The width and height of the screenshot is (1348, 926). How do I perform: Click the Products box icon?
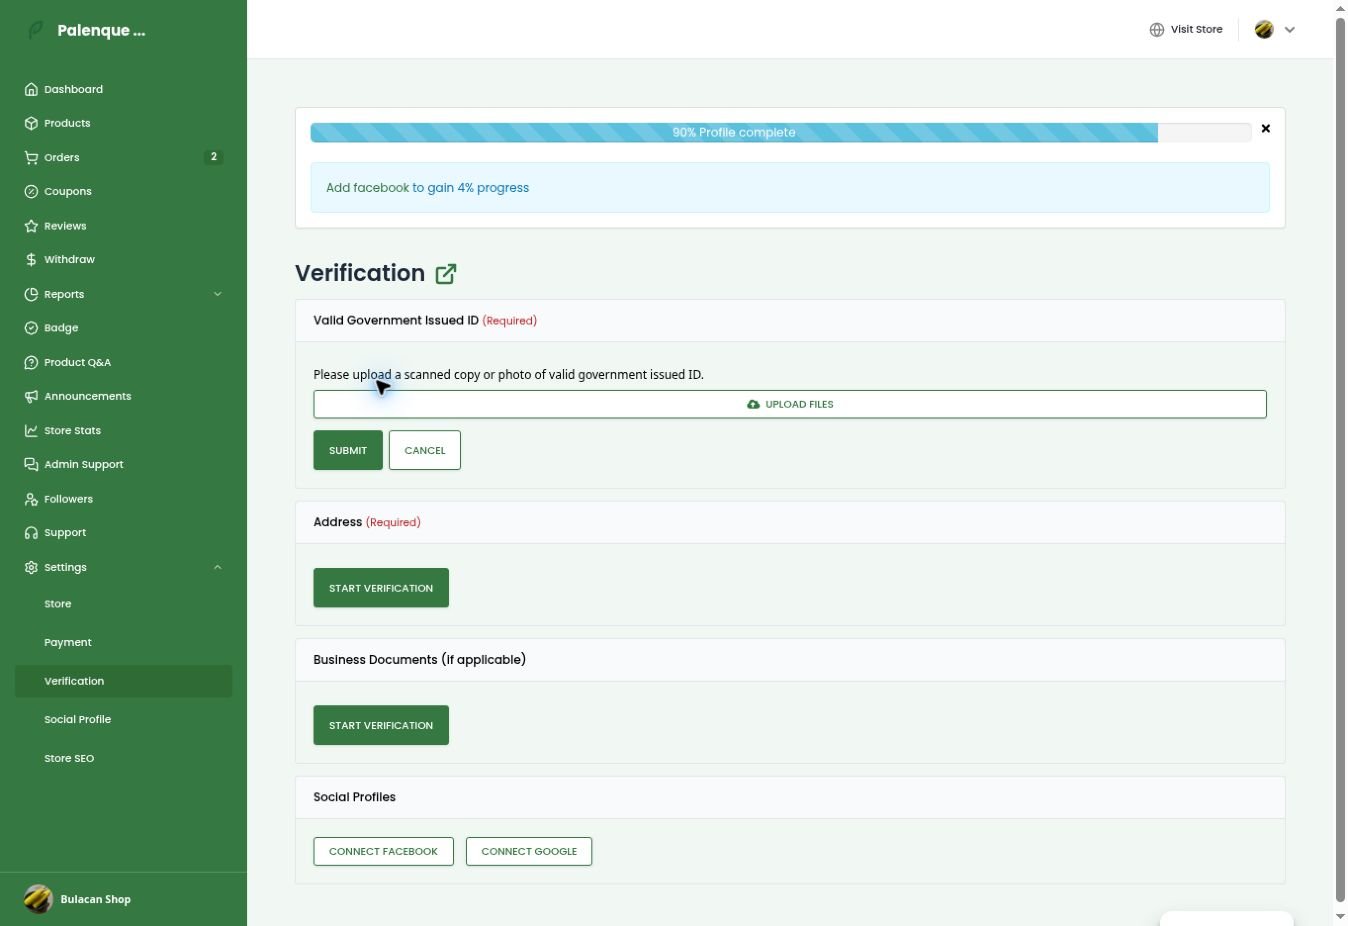31,123
